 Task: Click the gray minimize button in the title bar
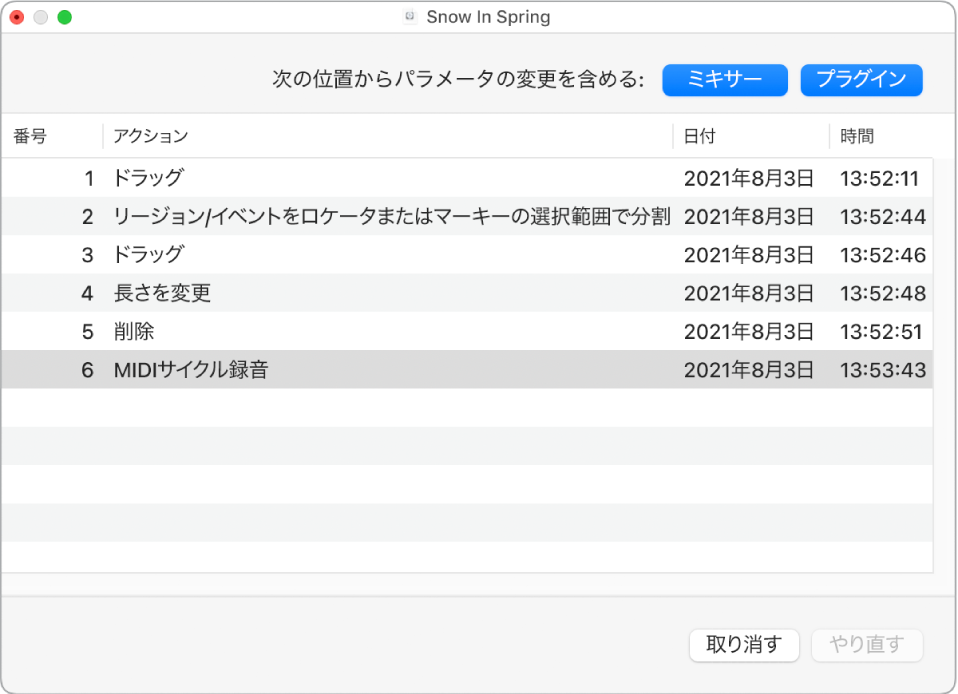[x=41, y=17]
